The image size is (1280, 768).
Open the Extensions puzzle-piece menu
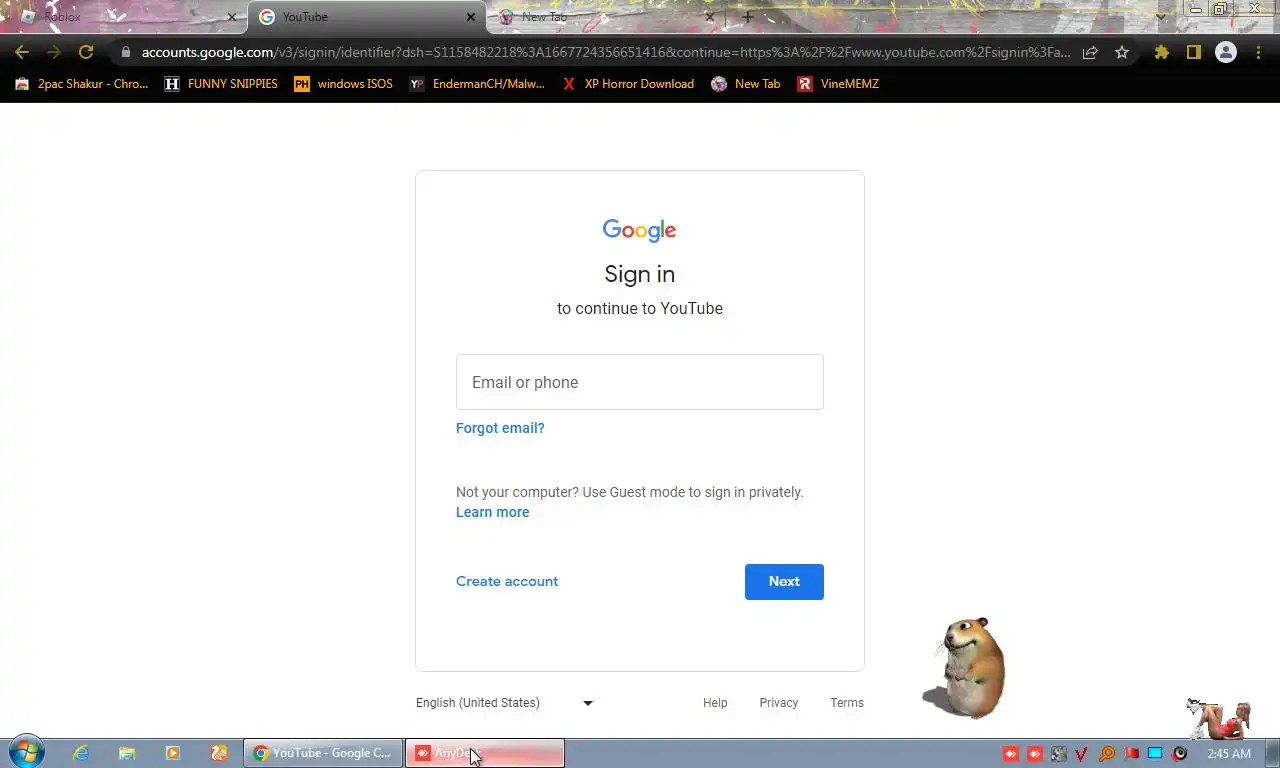[1161, 52]
